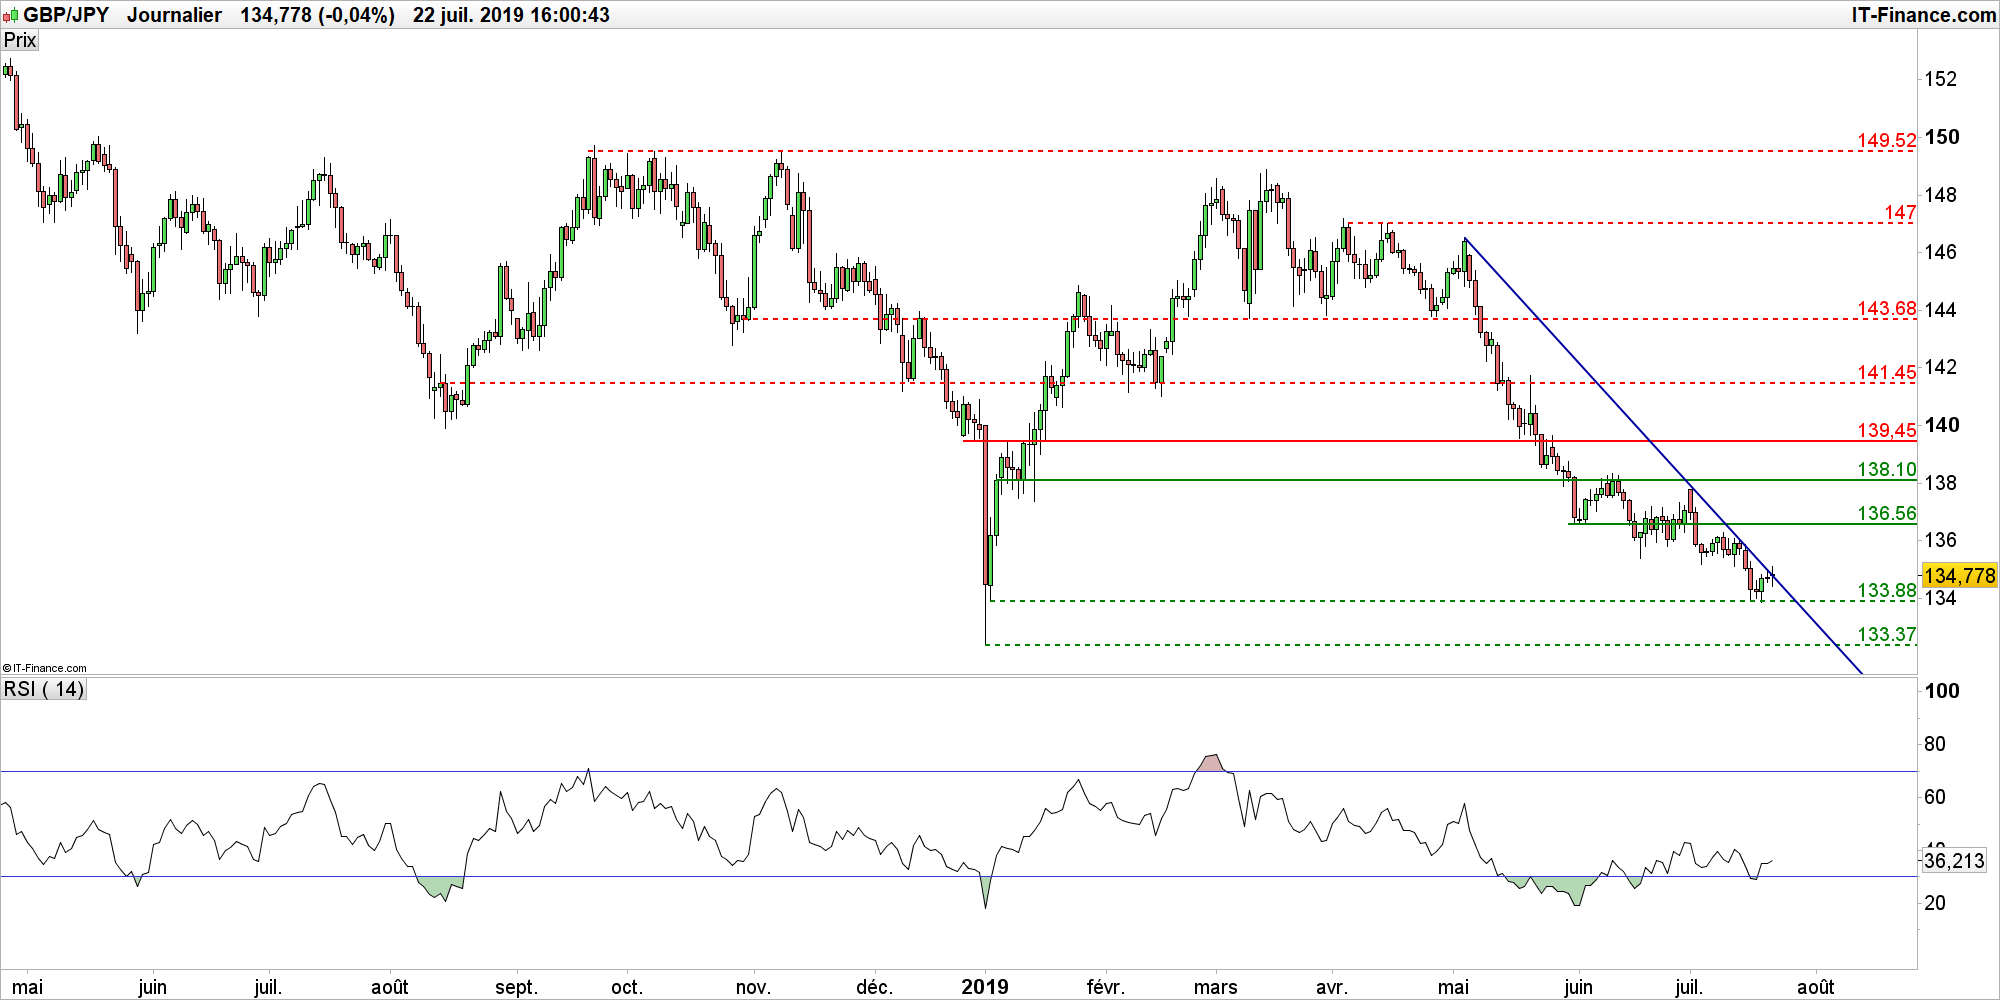
Task: Click the GBP/JPY symbol title
Action: coord(66,15)
